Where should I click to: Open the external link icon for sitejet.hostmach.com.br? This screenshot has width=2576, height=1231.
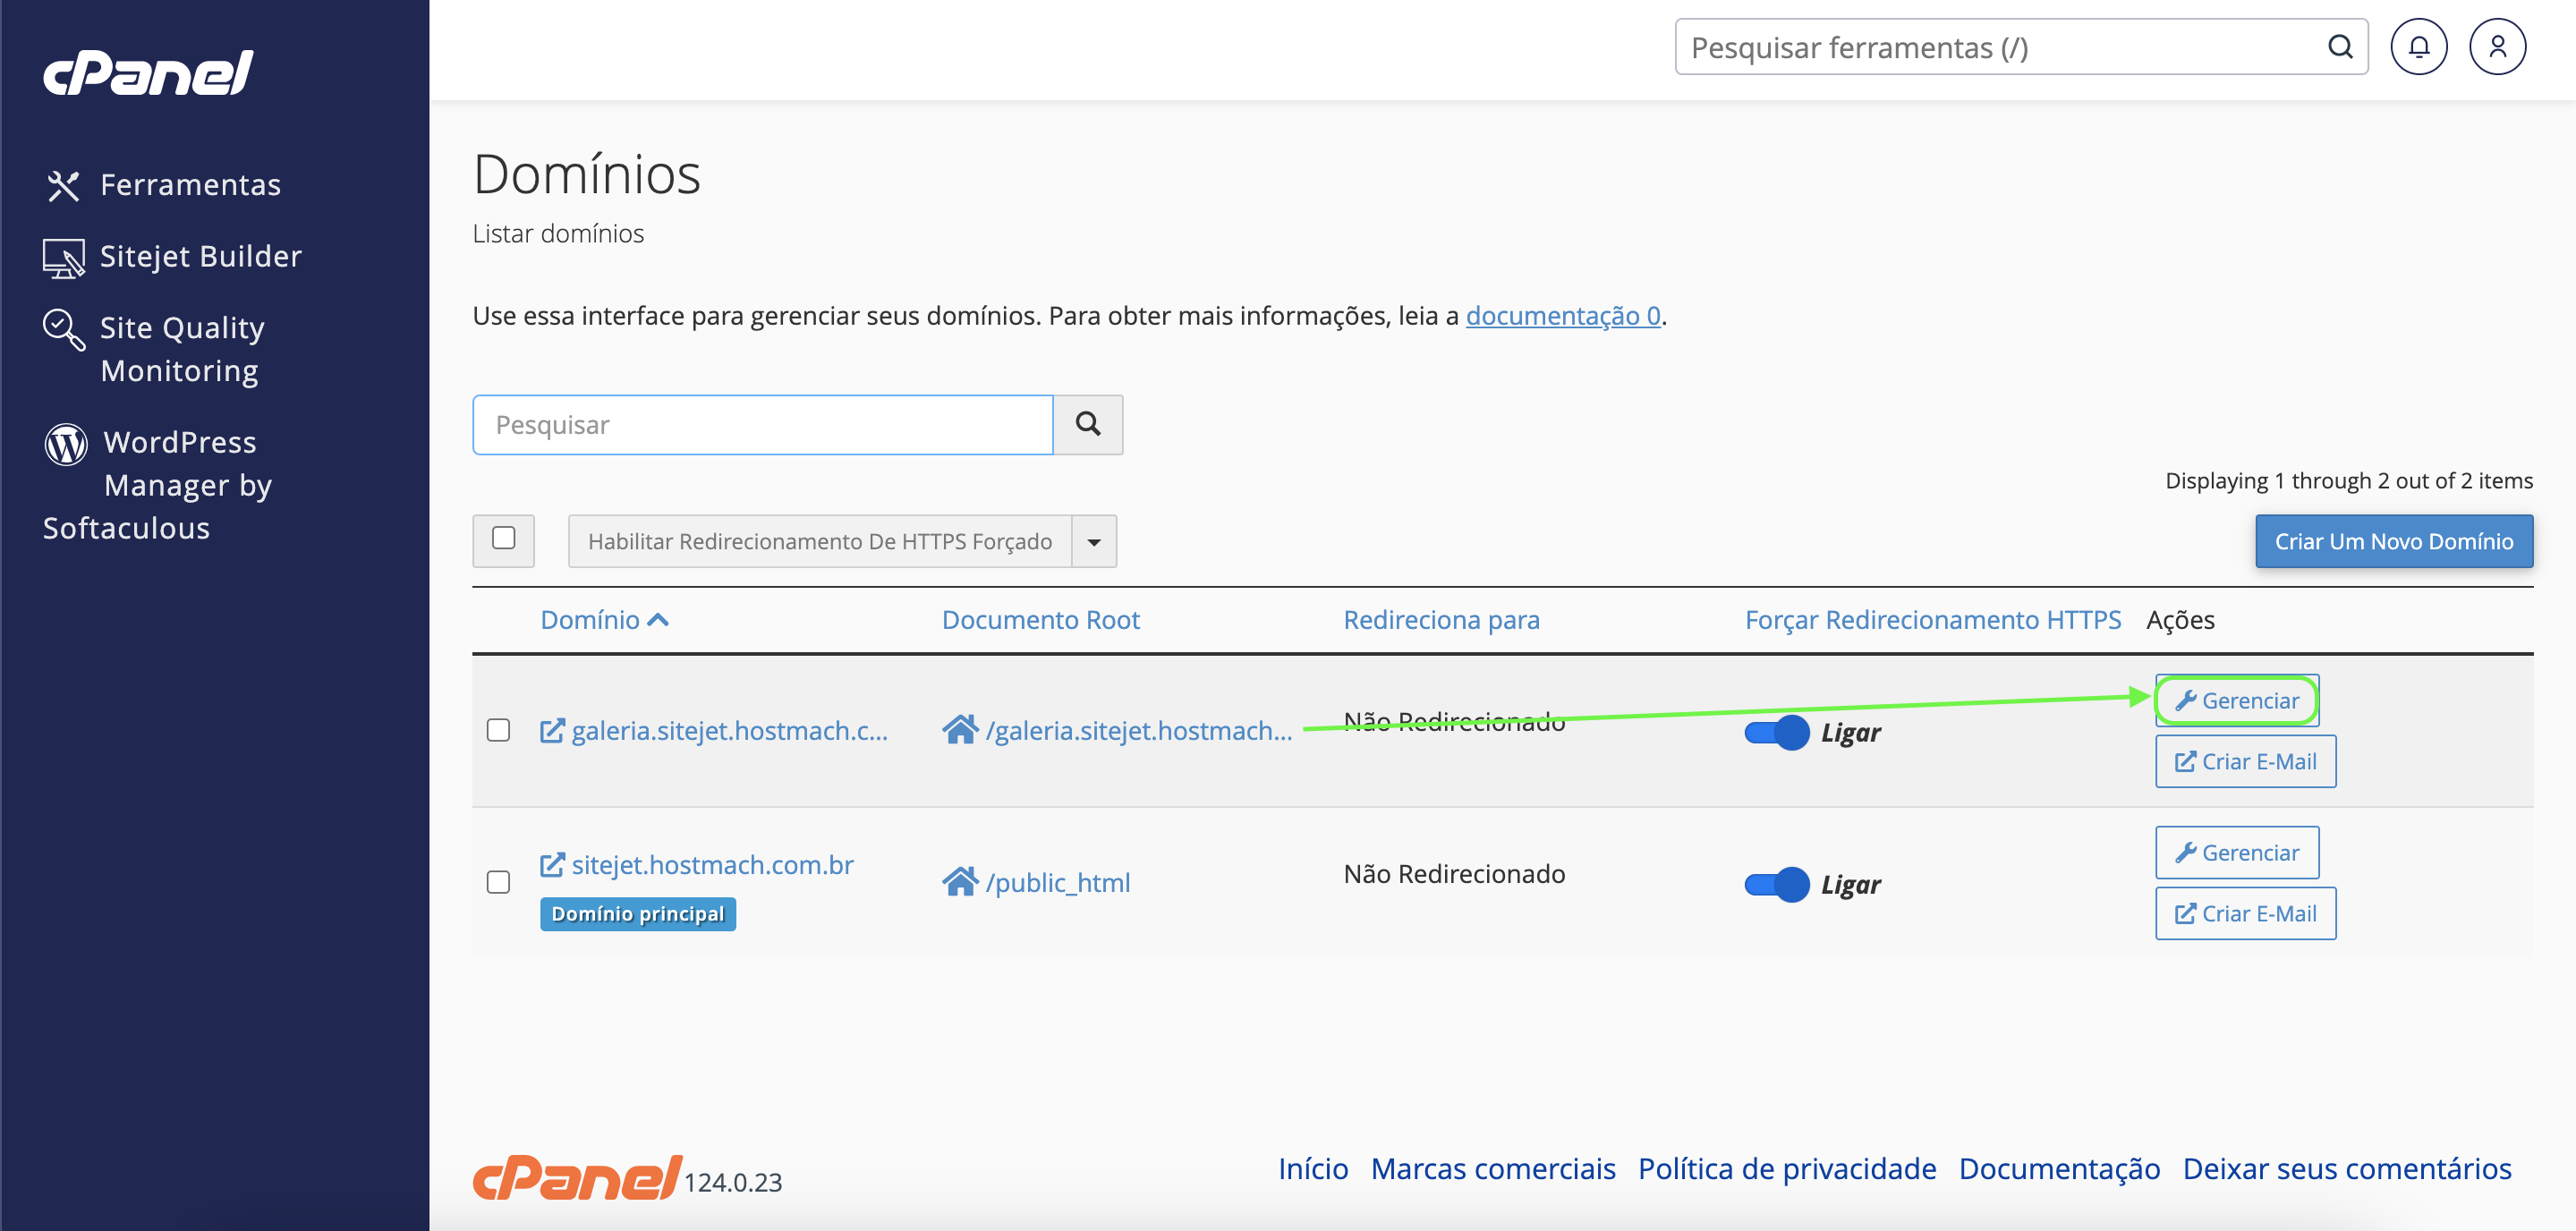coord(552,865)
